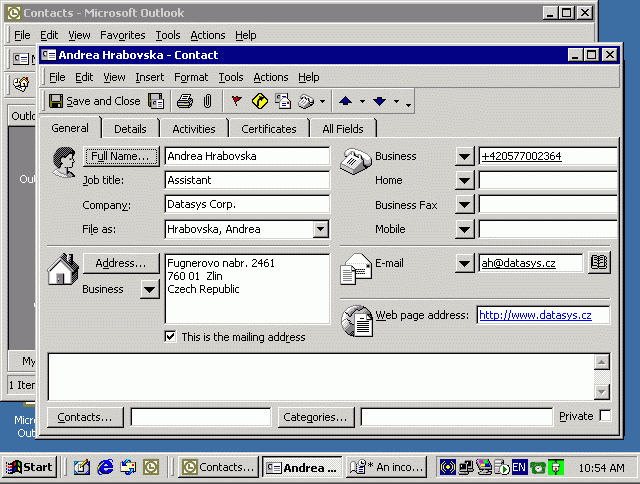Click the Business phone number field

pyautogui.click(x=547, y=156)
